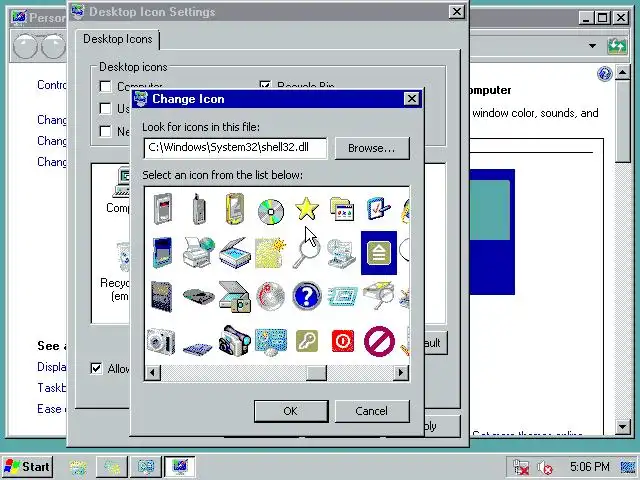Image resolution: width=640 pixels, height=480 pixels.
Task: Pick the projector with magnifier icon
Action: [x=378, y=296]
